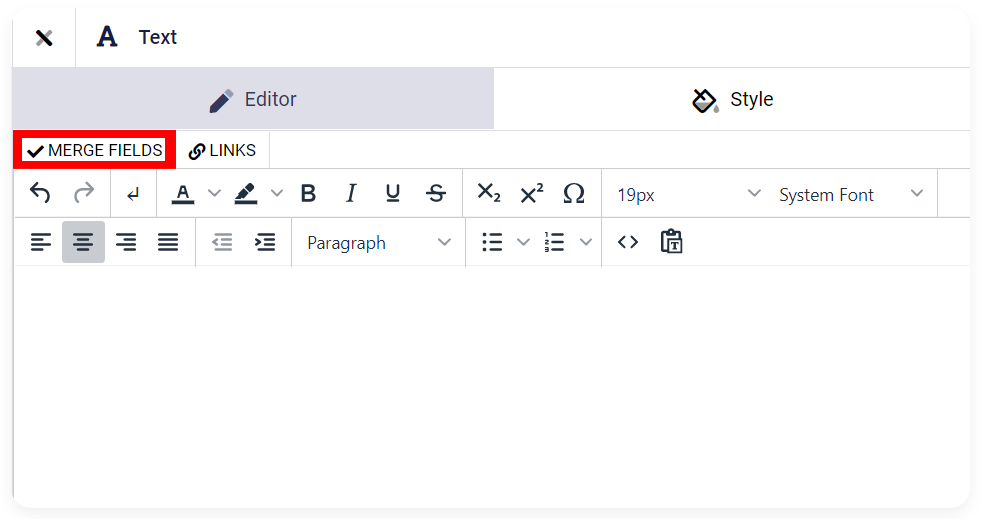Select the Editor tab
The height and width of the screenshot is (519, 984).
tap(253, 99)
